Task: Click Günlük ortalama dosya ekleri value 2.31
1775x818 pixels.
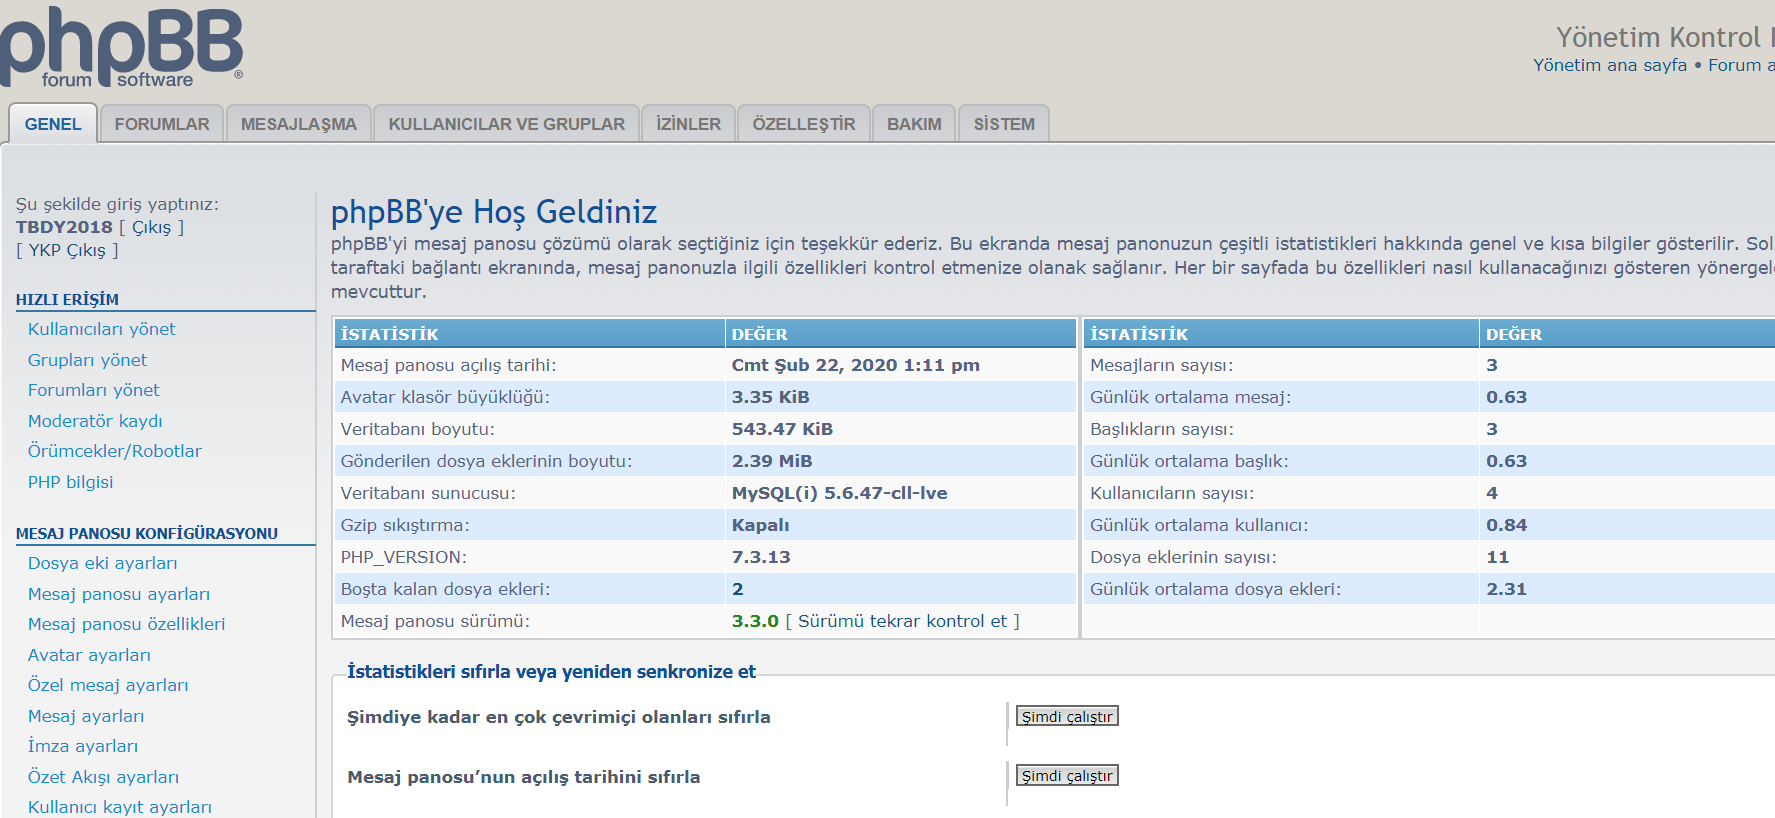Action: (x=1506, y=589)
